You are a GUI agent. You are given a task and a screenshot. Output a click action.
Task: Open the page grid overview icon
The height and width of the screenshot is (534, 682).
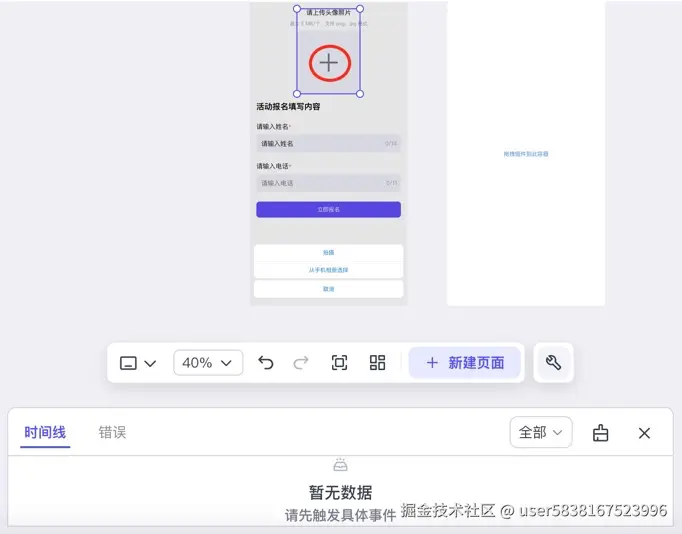377,363
